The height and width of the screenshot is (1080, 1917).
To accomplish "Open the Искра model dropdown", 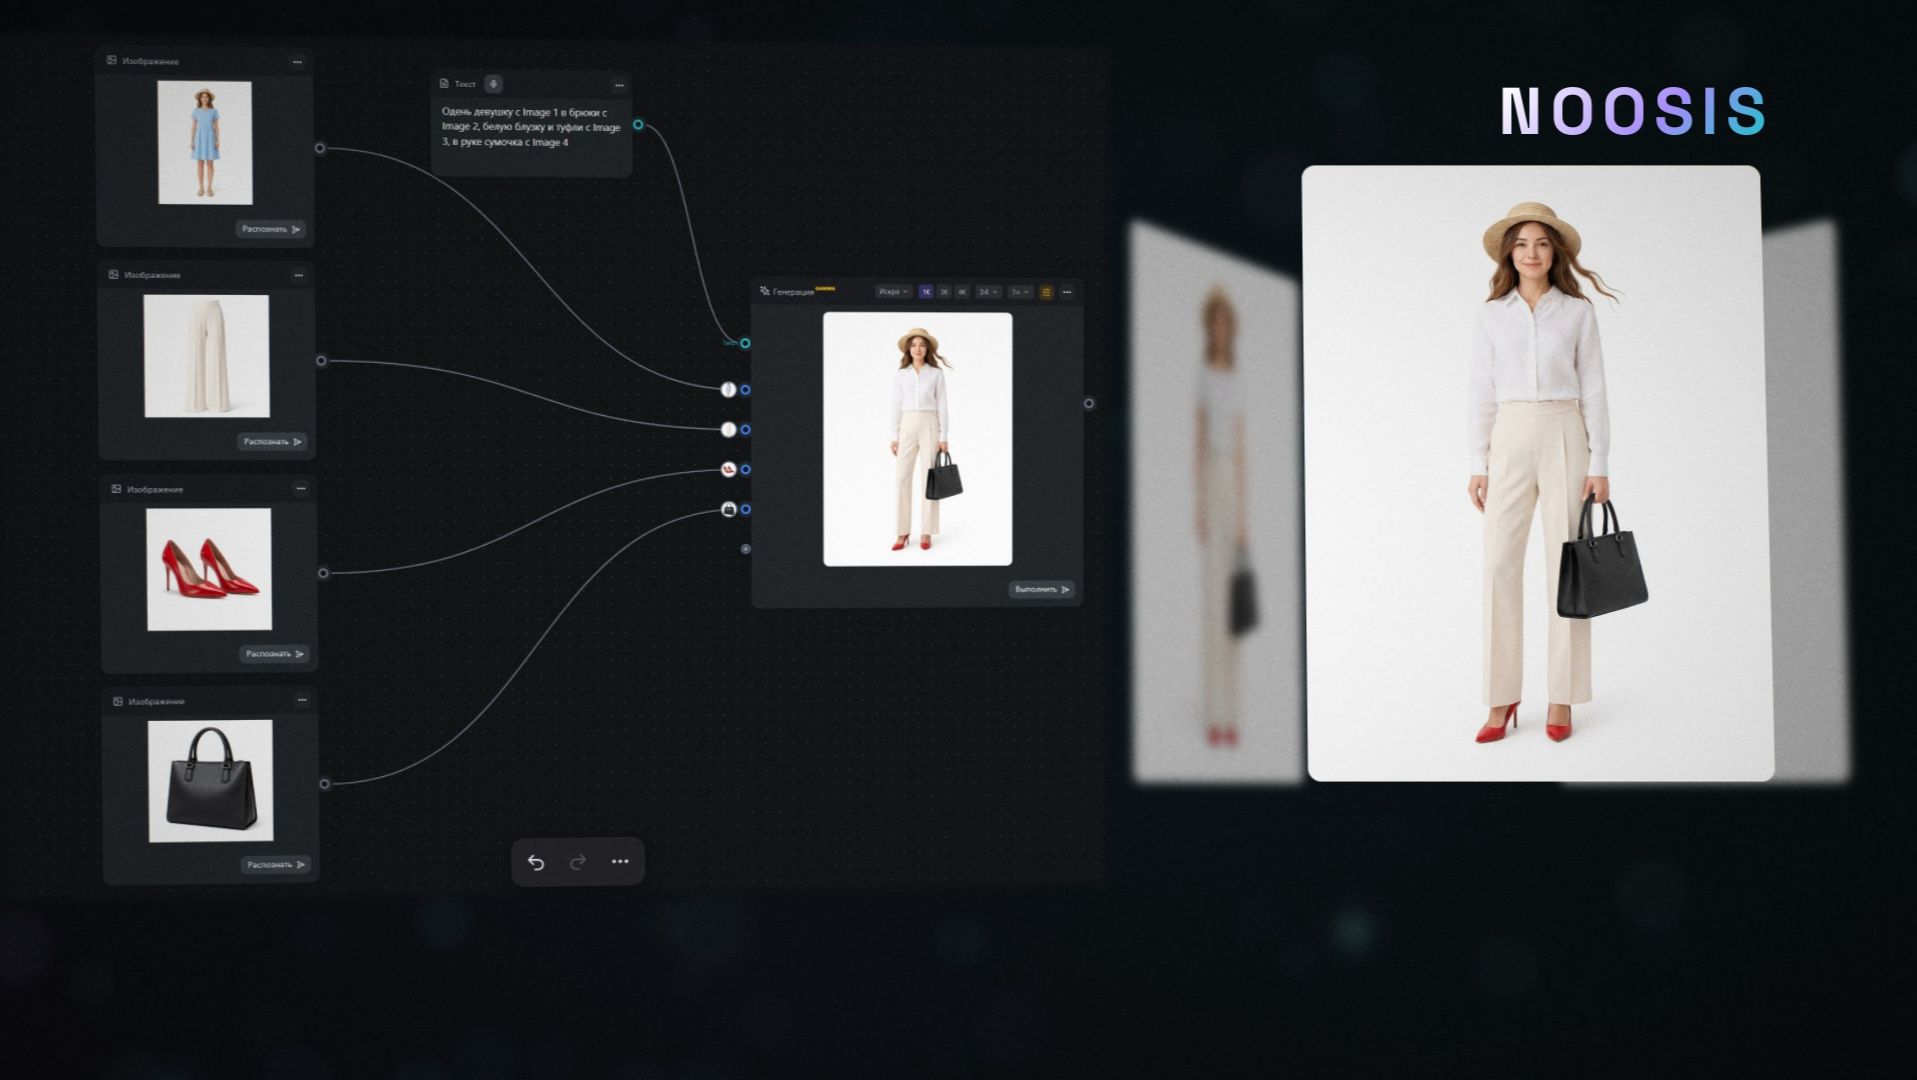I will click(893, 292).
